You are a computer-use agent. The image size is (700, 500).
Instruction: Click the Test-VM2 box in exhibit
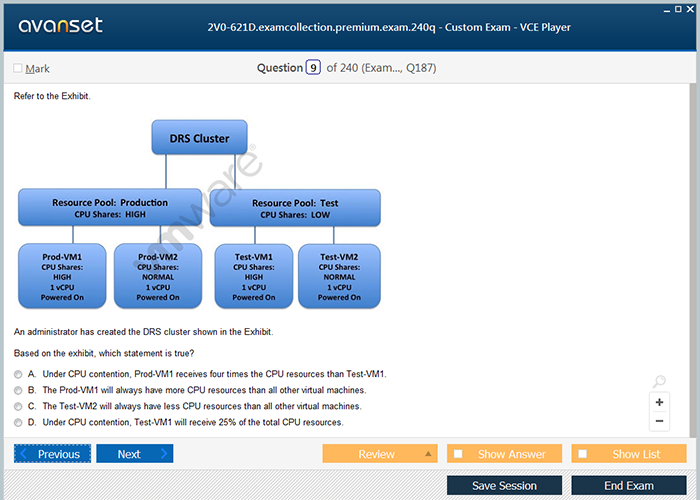(x=339, y=276)
